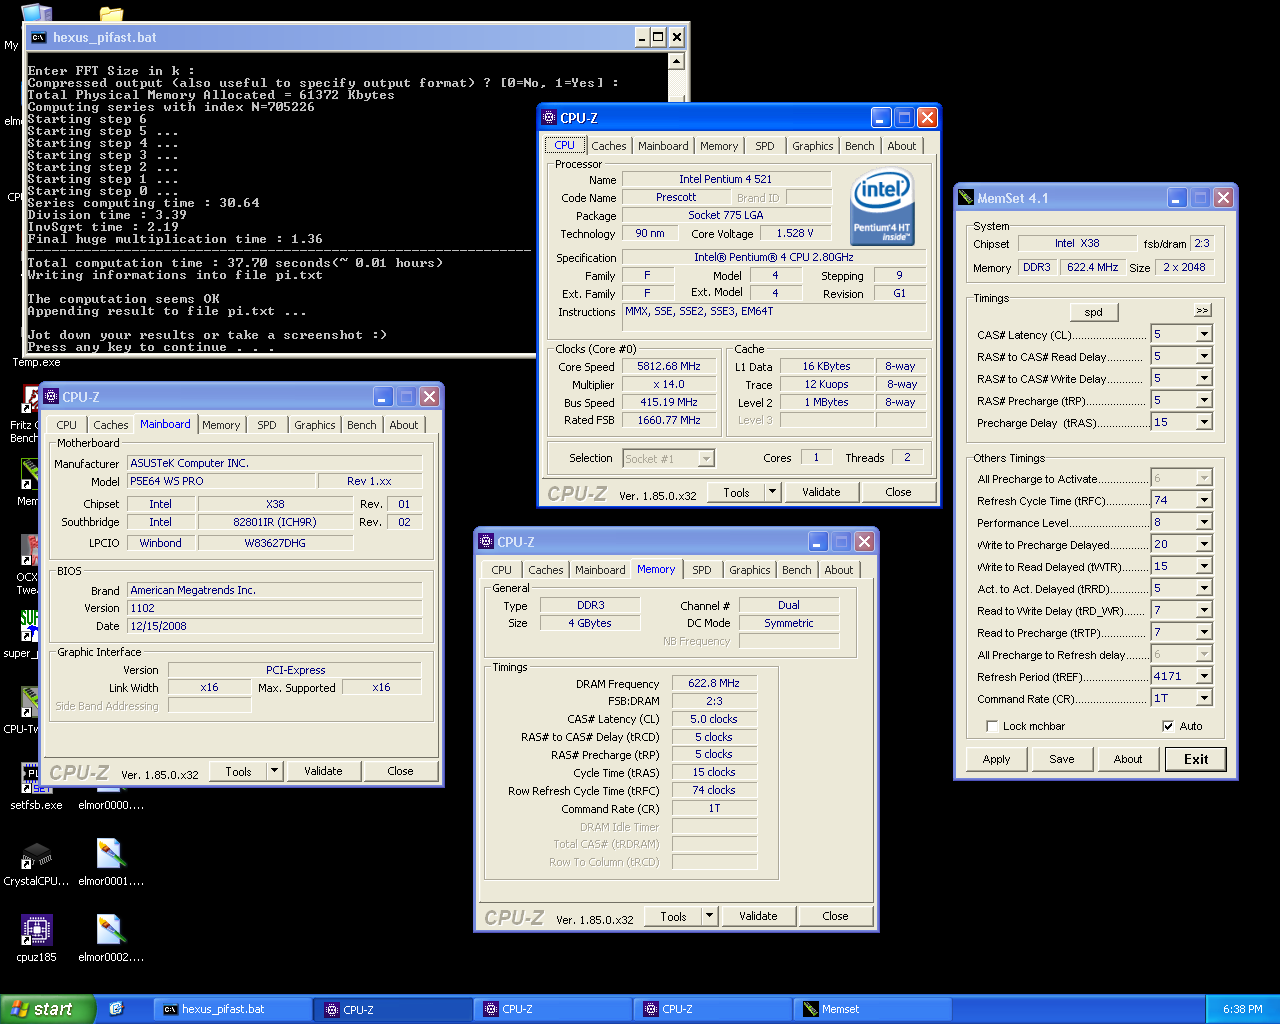Expand Tools arrow in CPU-Z Mainboard window
Viewport: 1280px width, 1024px height.
coord(274,771)
